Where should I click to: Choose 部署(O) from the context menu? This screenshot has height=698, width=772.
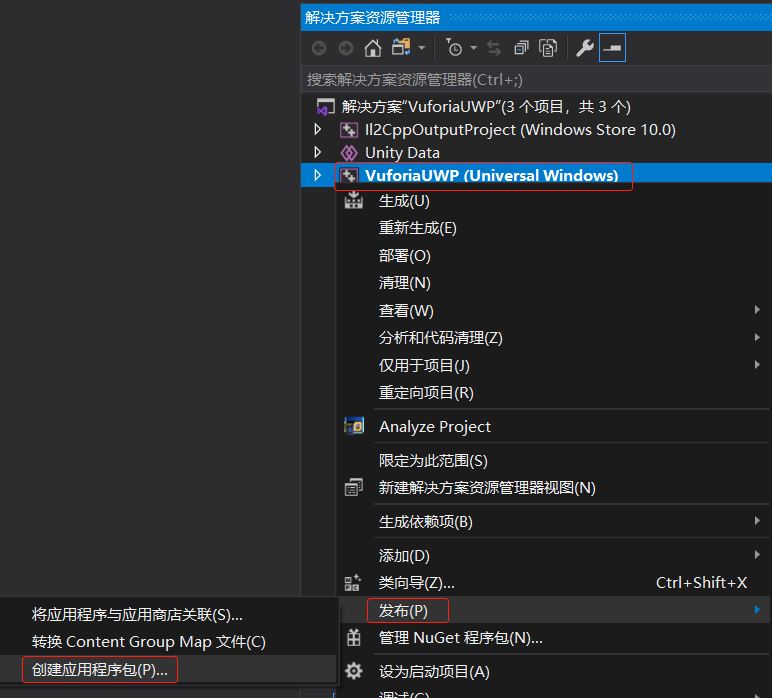(x=553, y=256)
